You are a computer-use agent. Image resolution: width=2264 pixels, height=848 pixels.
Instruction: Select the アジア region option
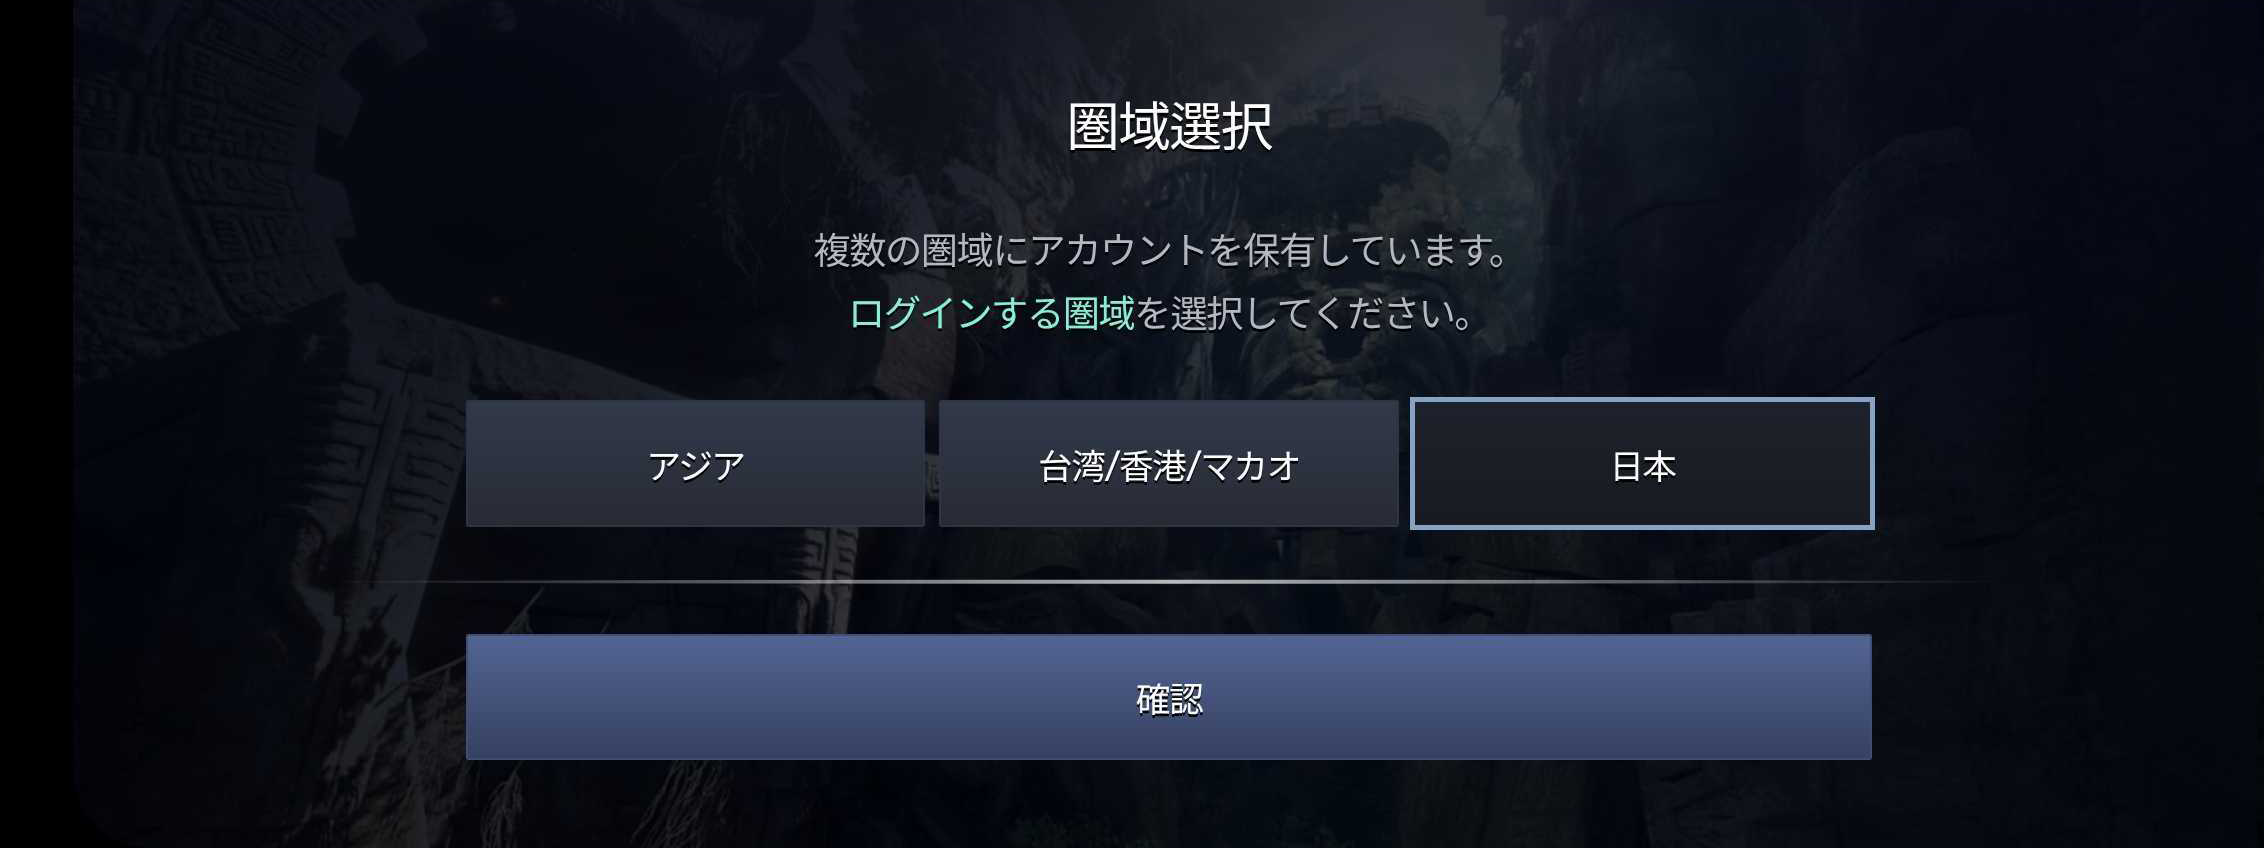pyautogui.click(x=695, y=464)
